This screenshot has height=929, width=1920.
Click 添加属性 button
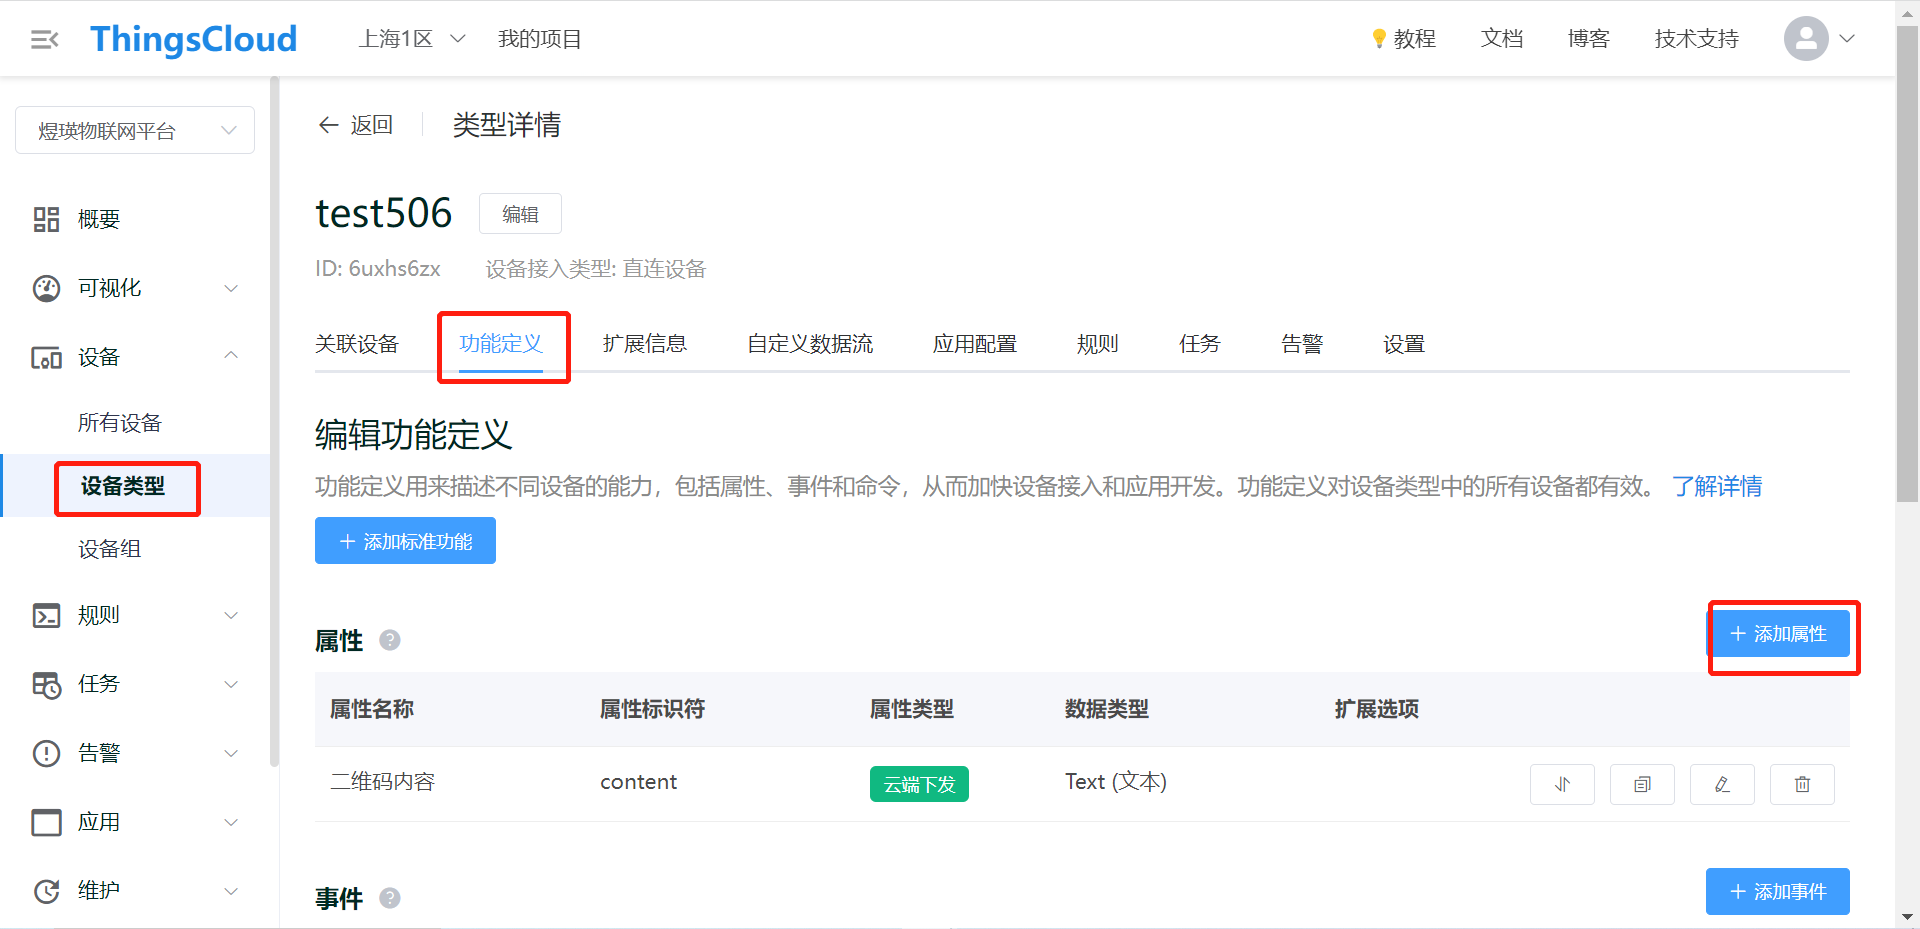[x=1778, y=634]
